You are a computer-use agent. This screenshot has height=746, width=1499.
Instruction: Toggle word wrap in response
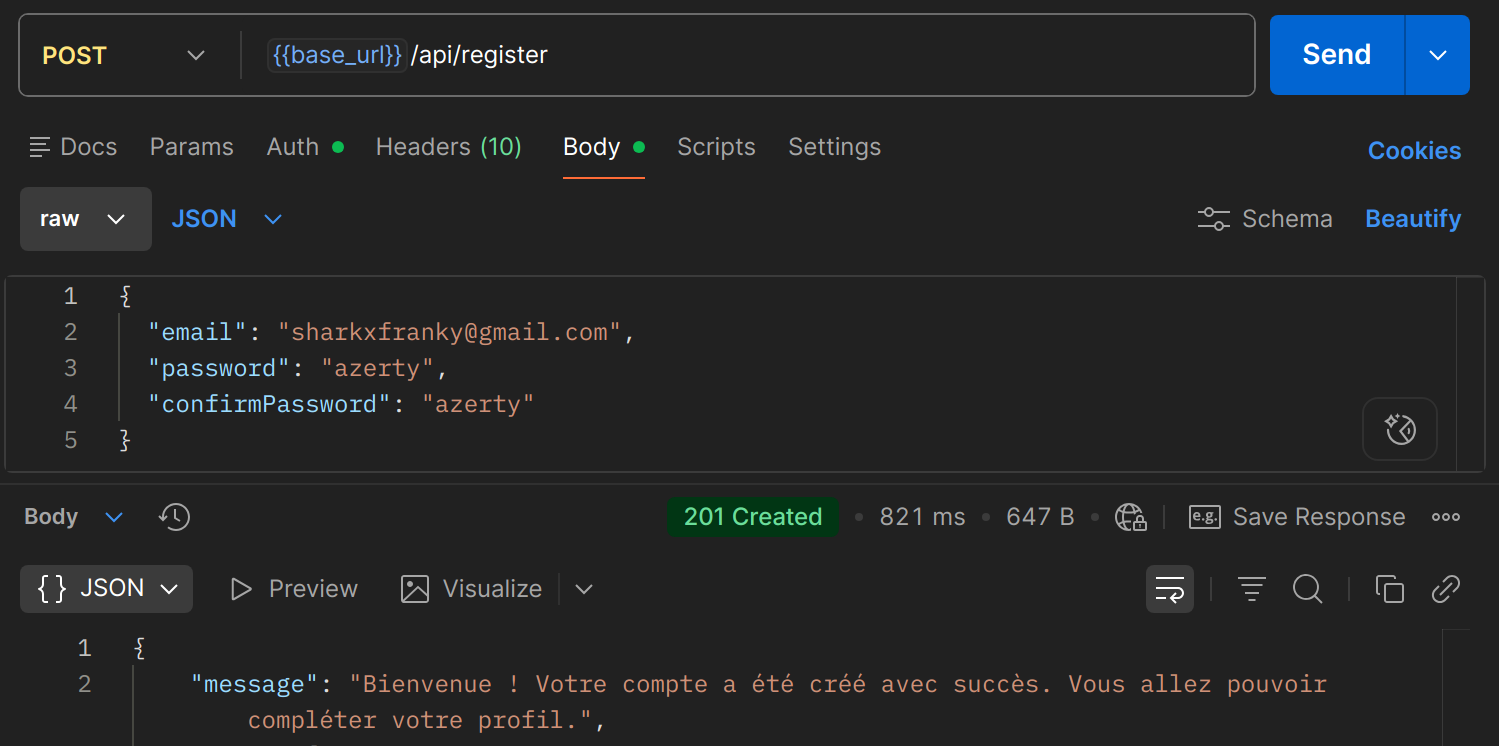[1170, 589]
